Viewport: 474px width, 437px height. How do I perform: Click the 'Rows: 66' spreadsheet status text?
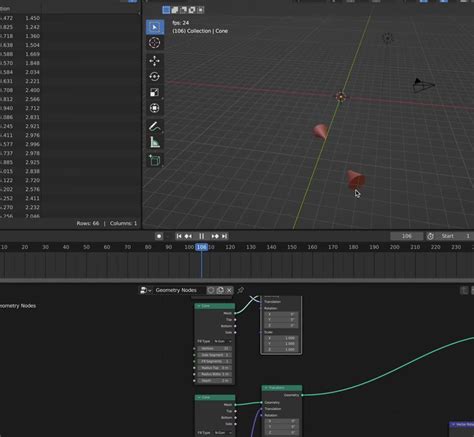(88, 223)
